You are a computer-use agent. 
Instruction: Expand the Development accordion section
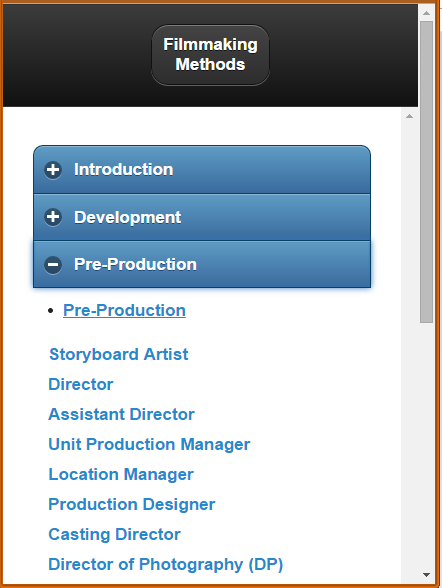pos(202,217)
